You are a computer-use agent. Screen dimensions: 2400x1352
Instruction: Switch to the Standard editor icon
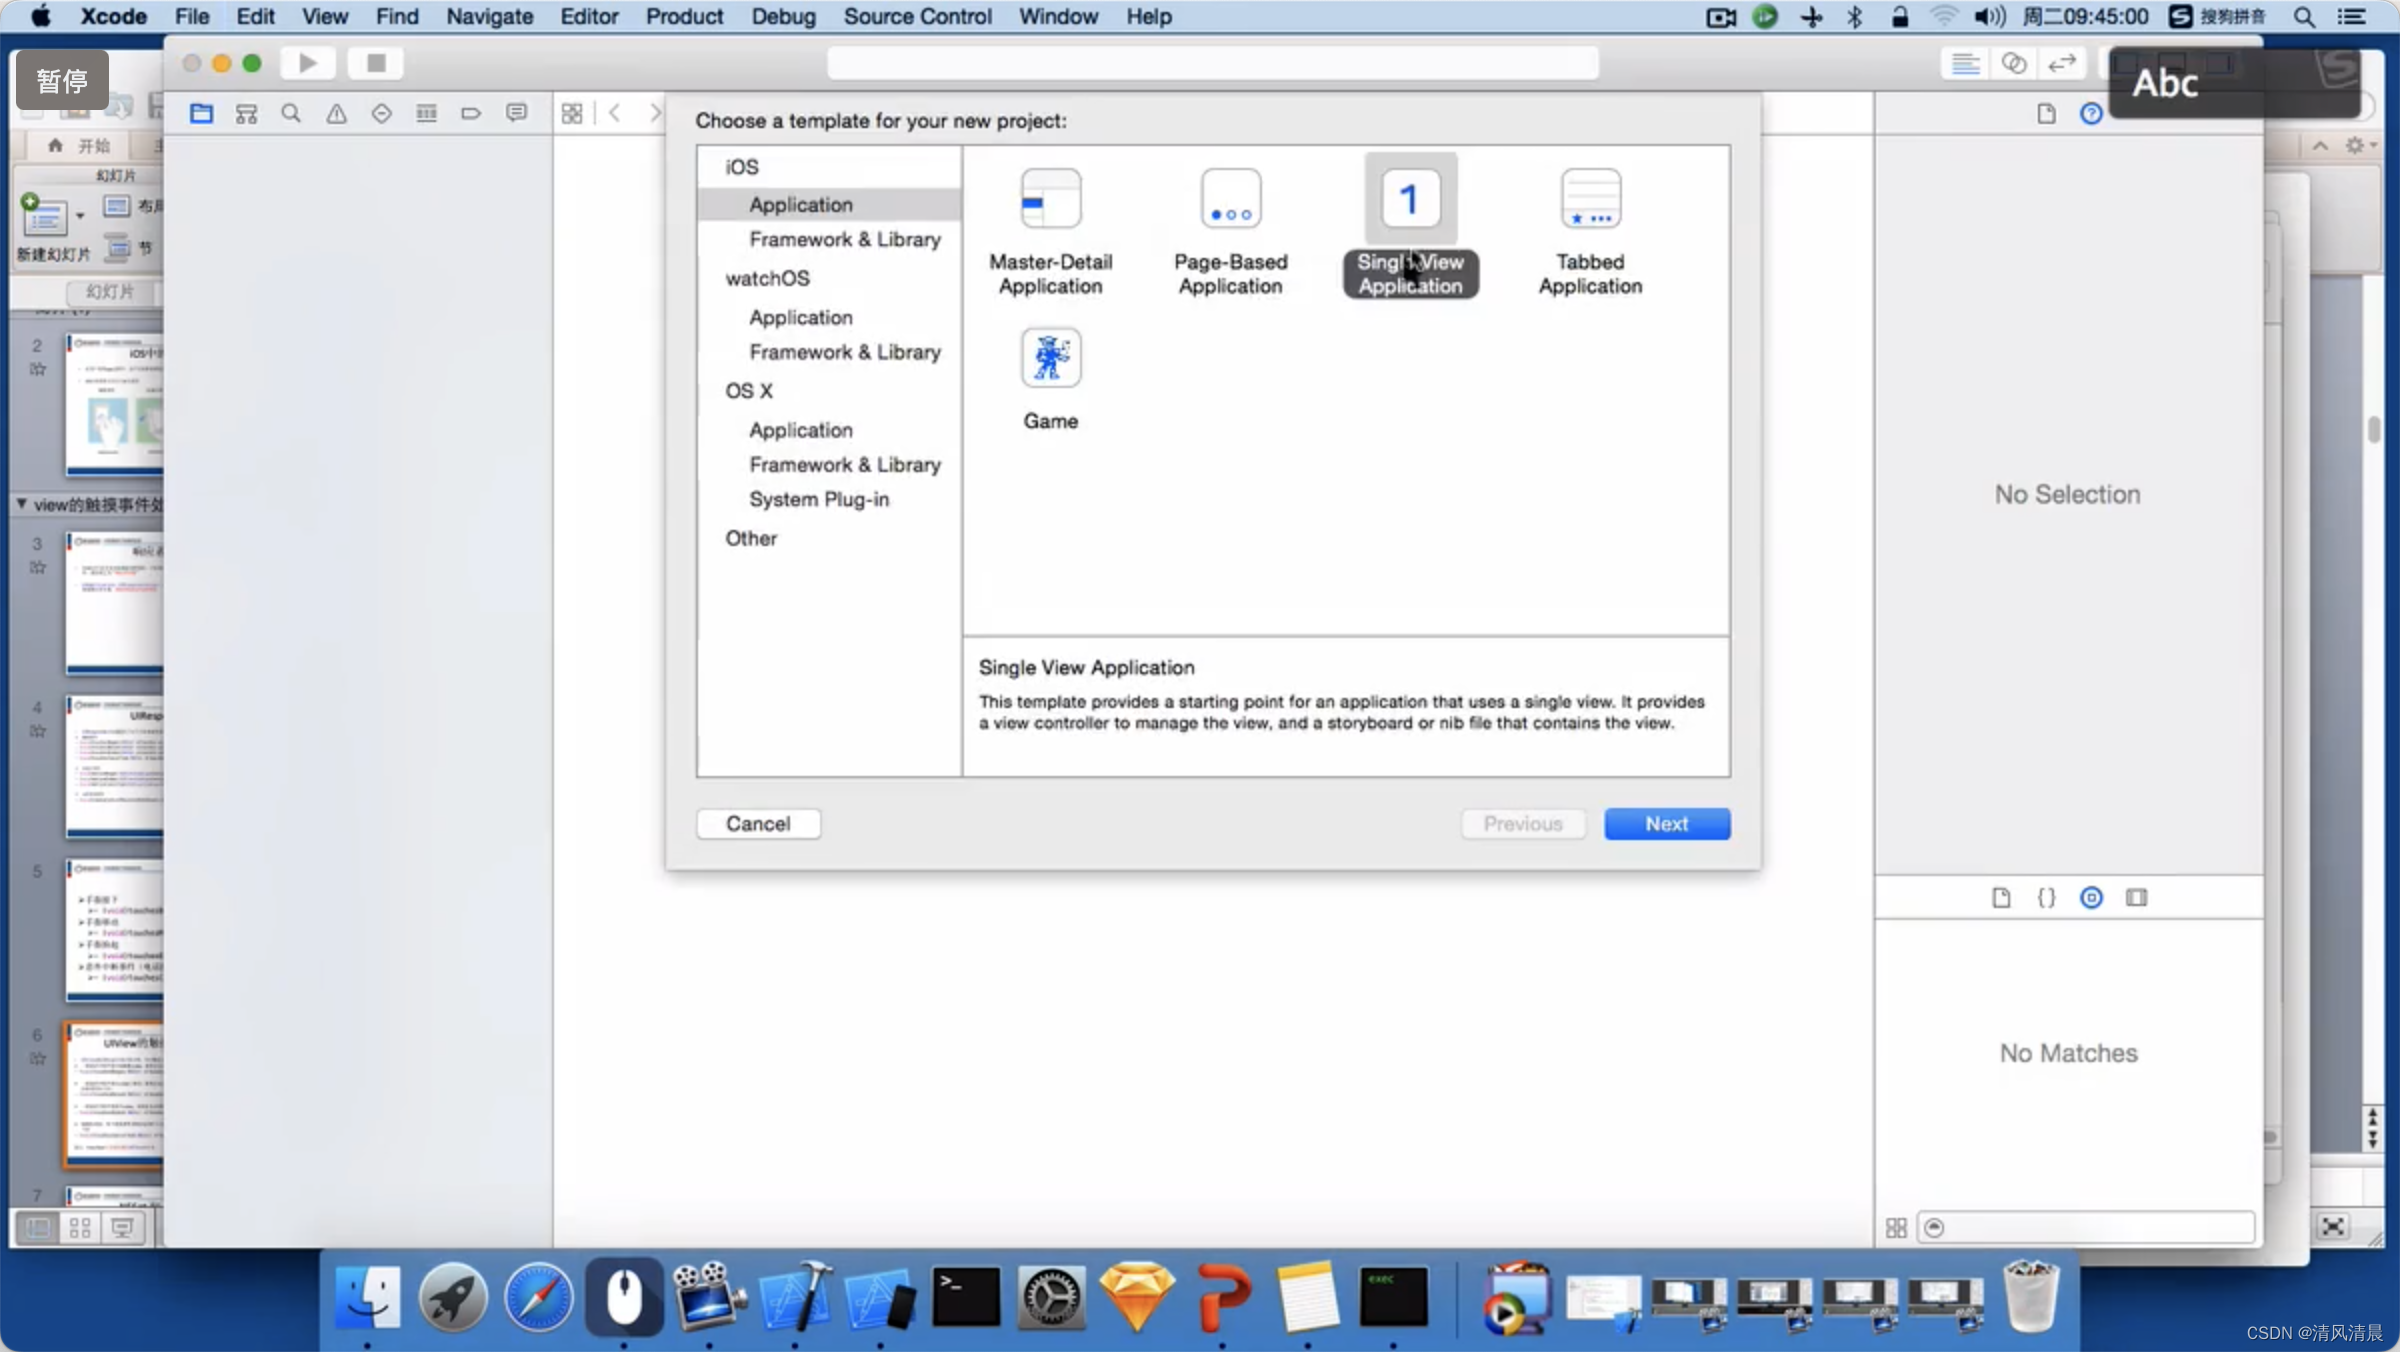[1965, 63]
